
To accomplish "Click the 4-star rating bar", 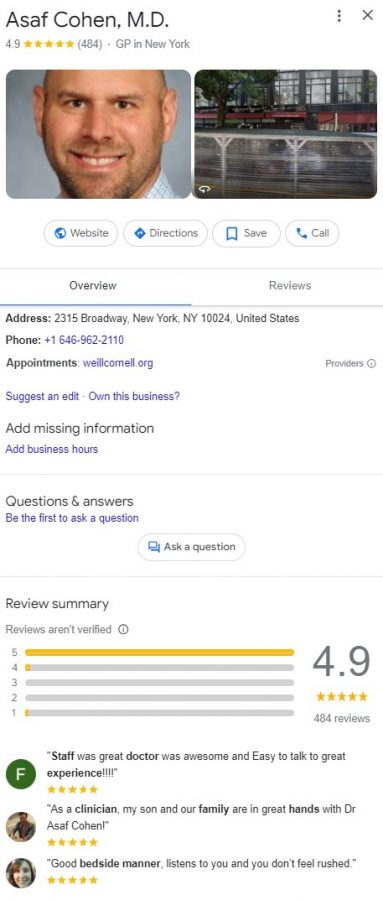I will (160, 668).
